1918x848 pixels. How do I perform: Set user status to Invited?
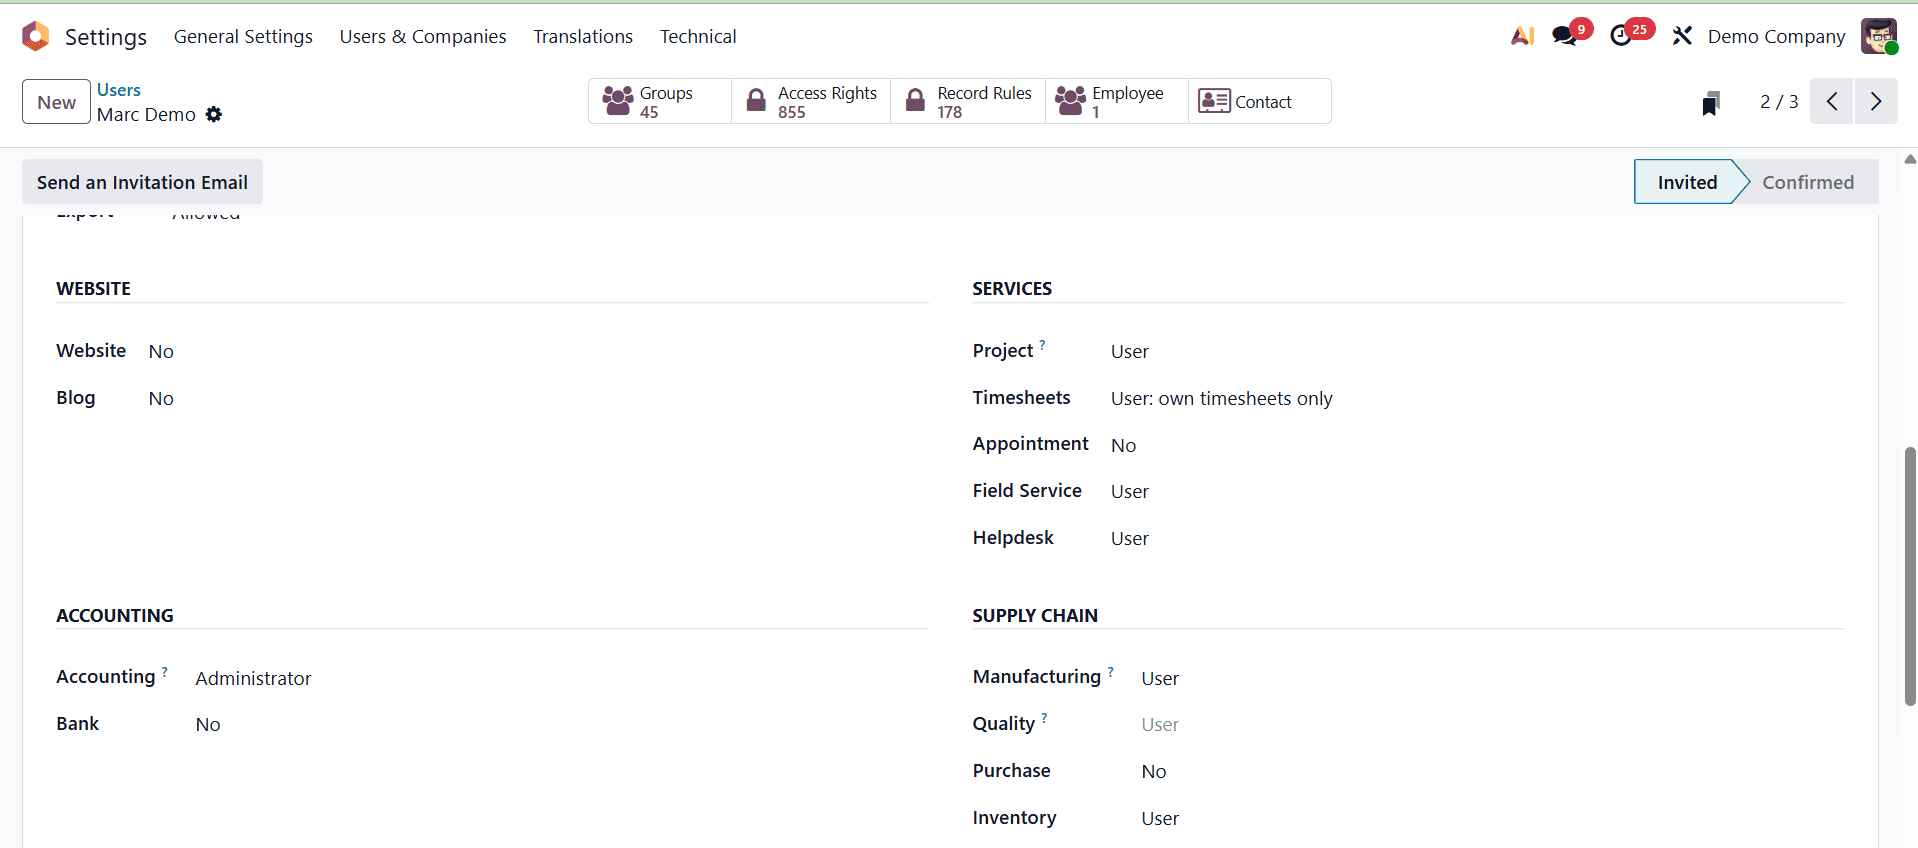coord(1686,182)
